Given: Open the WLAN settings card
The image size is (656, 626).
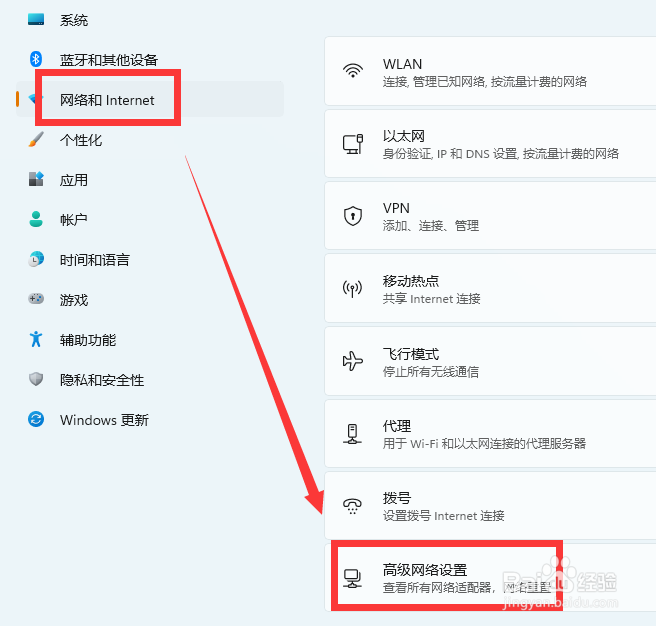Looking at the screenshot, I should [x=490, y=71].
